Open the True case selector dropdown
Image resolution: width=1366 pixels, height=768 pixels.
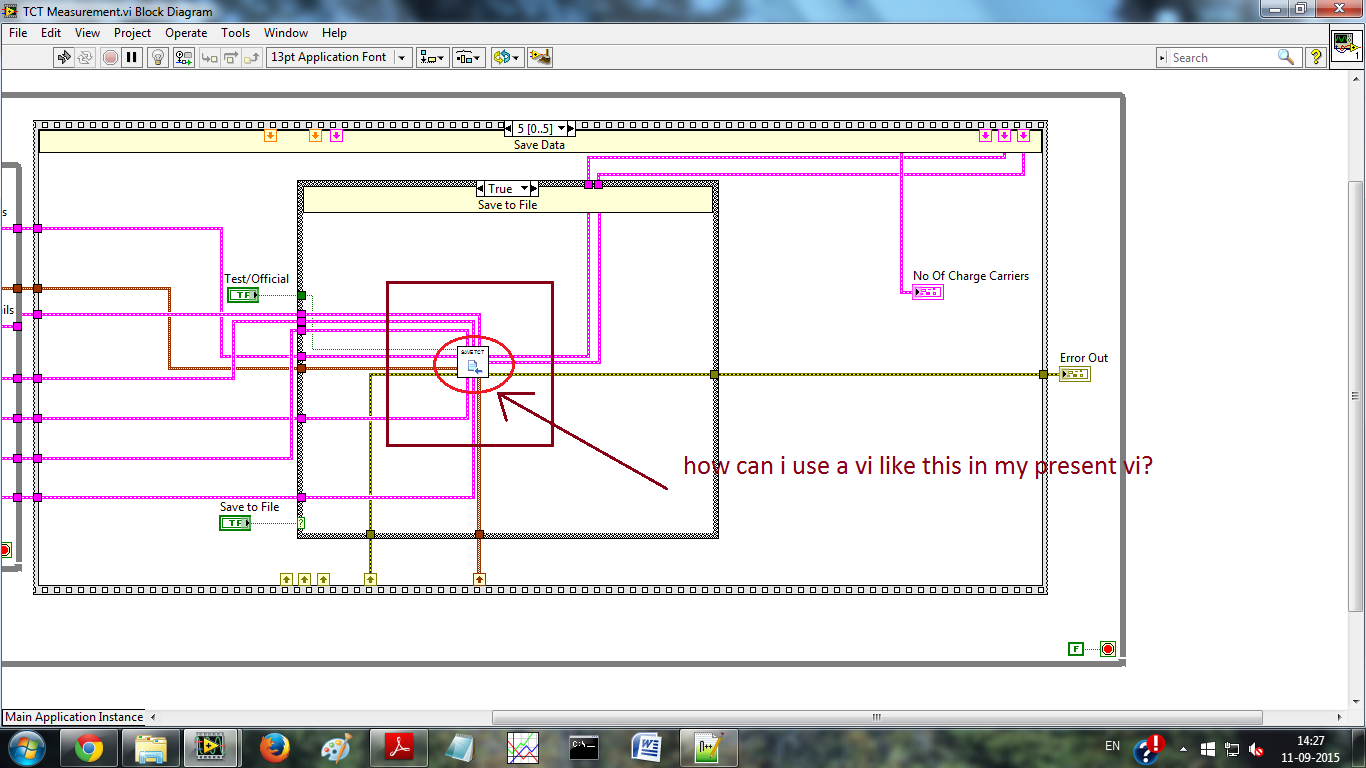(522, 188)
